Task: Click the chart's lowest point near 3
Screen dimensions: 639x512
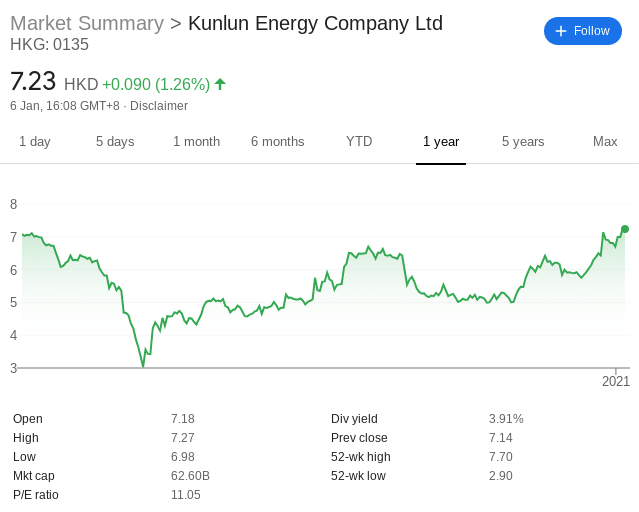Action: (143, 366)
